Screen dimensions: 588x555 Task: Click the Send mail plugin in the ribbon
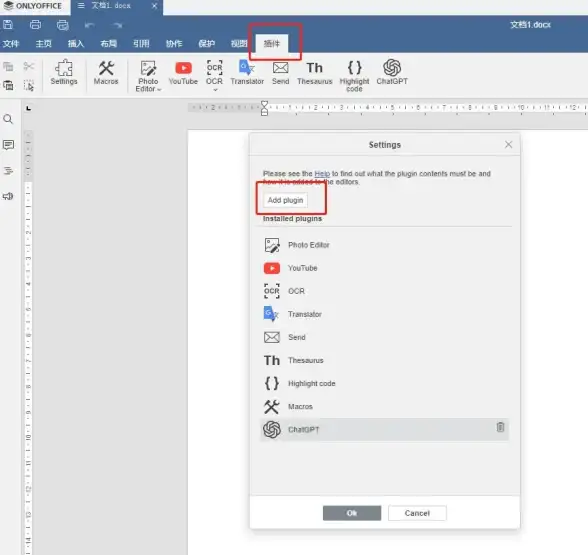[280, 73]
